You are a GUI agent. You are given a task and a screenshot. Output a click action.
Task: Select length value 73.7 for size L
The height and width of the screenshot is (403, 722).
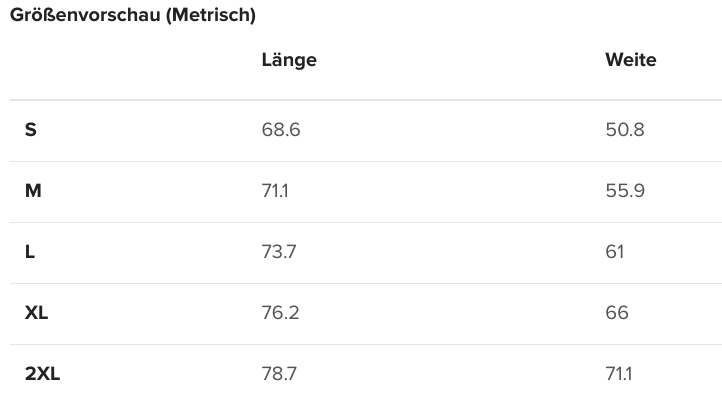tap(279, 252)
